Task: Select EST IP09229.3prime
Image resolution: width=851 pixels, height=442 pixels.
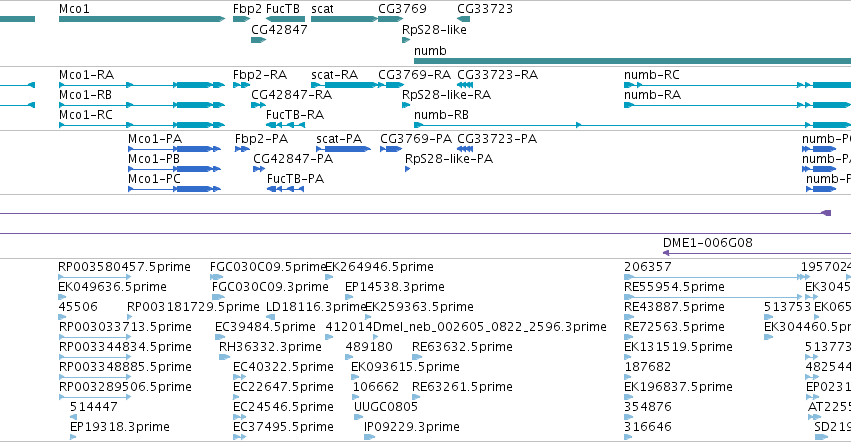Action: point(370,437)
